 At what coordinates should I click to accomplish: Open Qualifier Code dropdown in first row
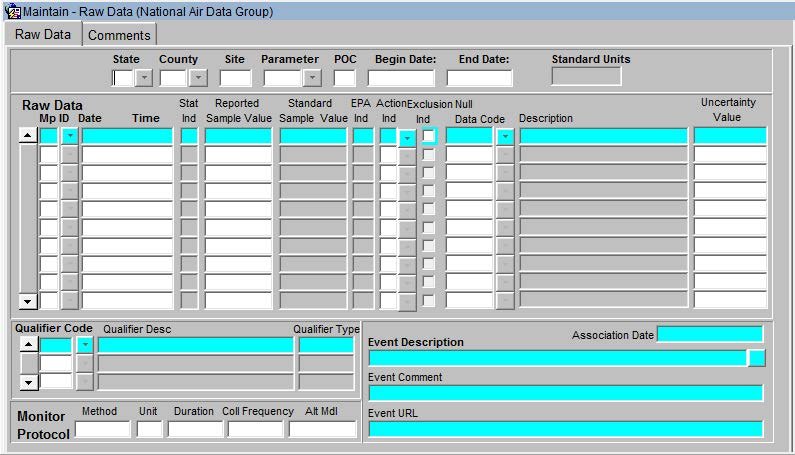(x=85, y=345)
